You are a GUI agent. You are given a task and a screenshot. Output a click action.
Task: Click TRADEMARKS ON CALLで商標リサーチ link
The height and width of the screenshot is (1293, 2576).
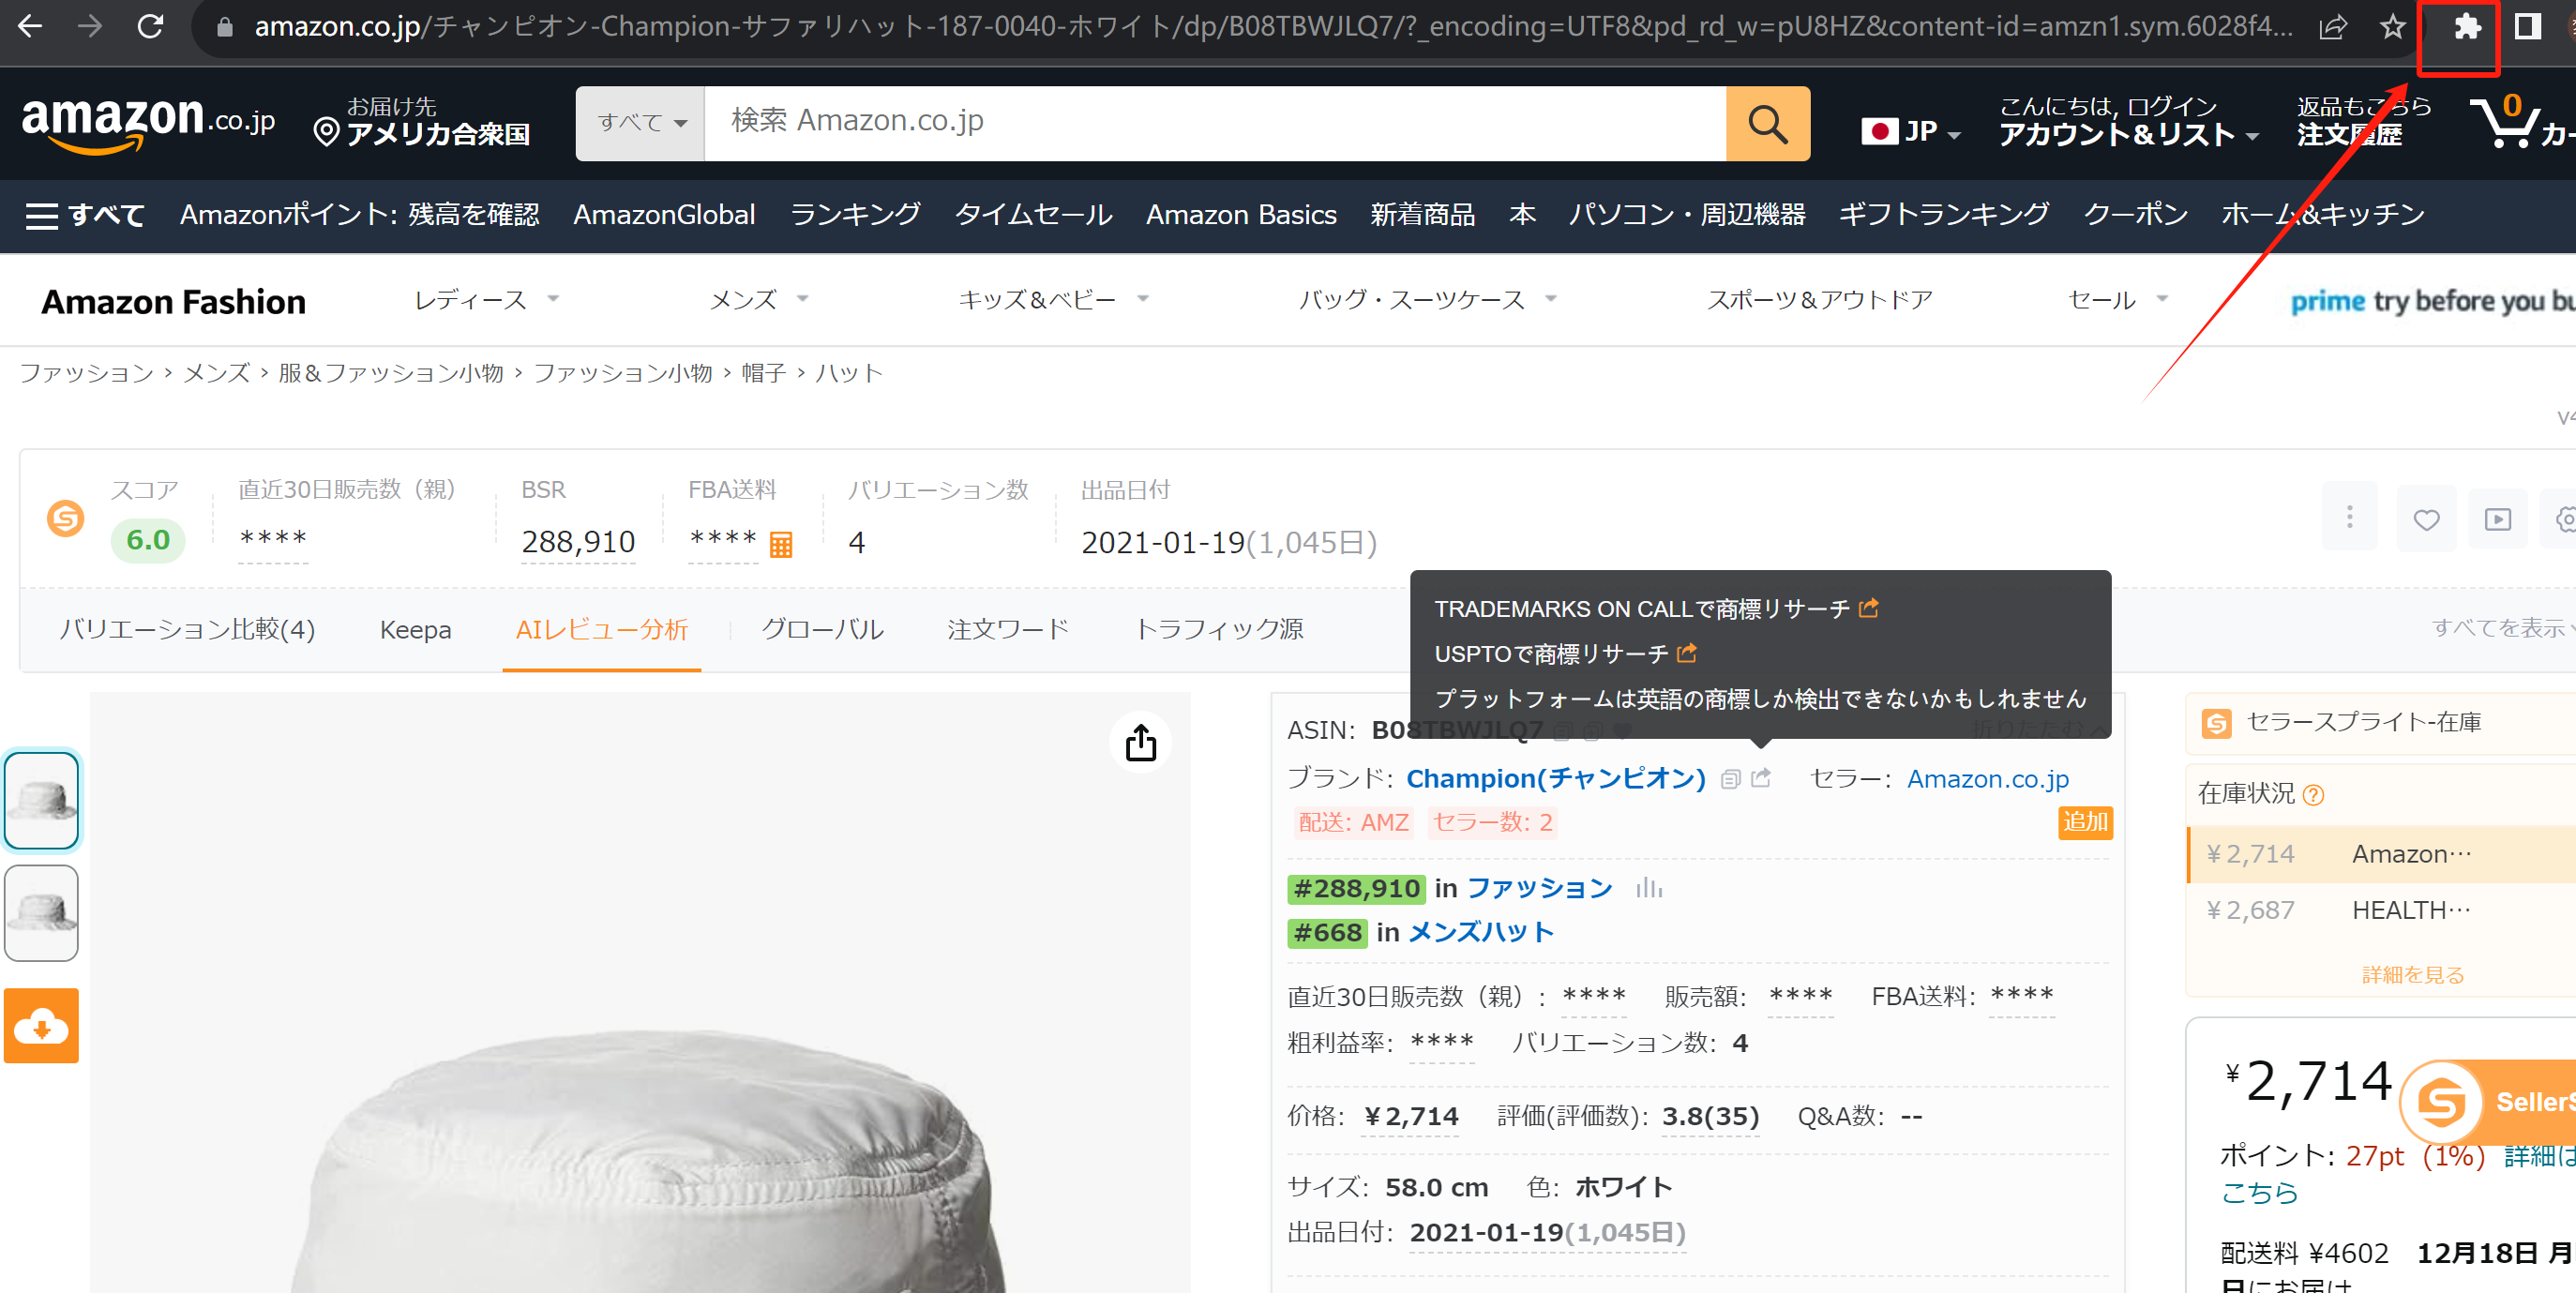point(1655,609)
